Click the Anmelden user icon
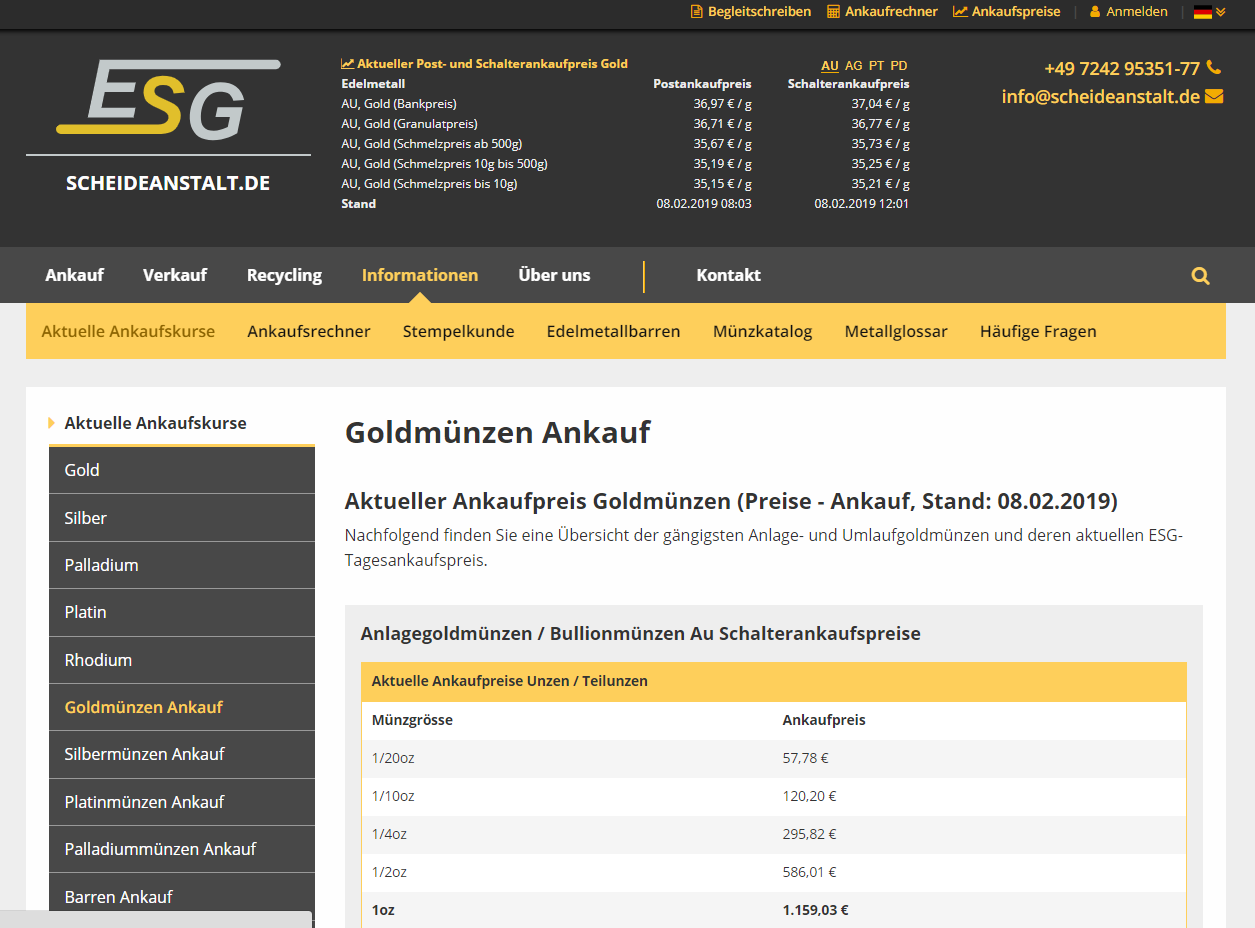The image size is (1255, 928). tap(1095, 12)
